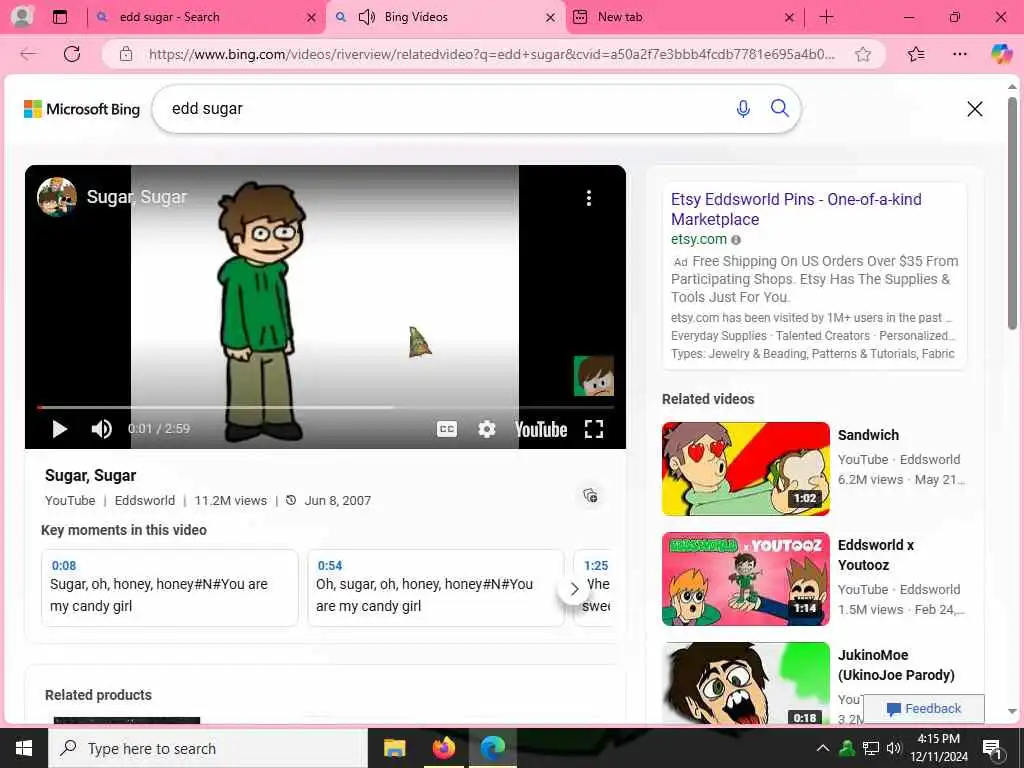Open File Explorer from taskbar
Image resolution: width=1024 pixels, height=768 pixels.
pos(394,748)
